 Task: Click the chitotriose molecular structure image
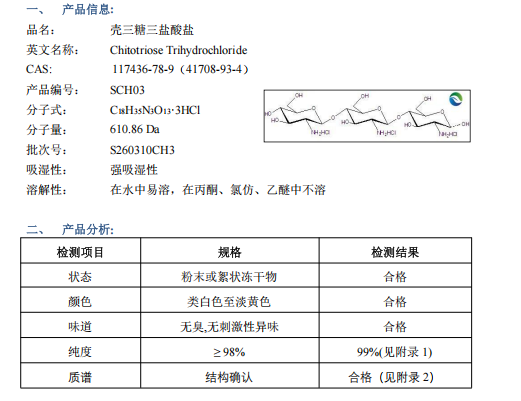(367, 116)
